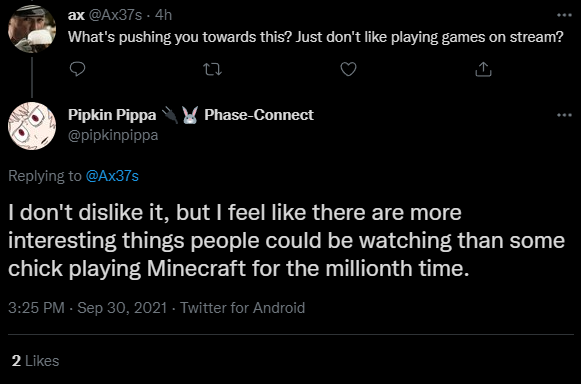Open the 2 Likes list
Screen dimensions: 581x384
point(36,361)
